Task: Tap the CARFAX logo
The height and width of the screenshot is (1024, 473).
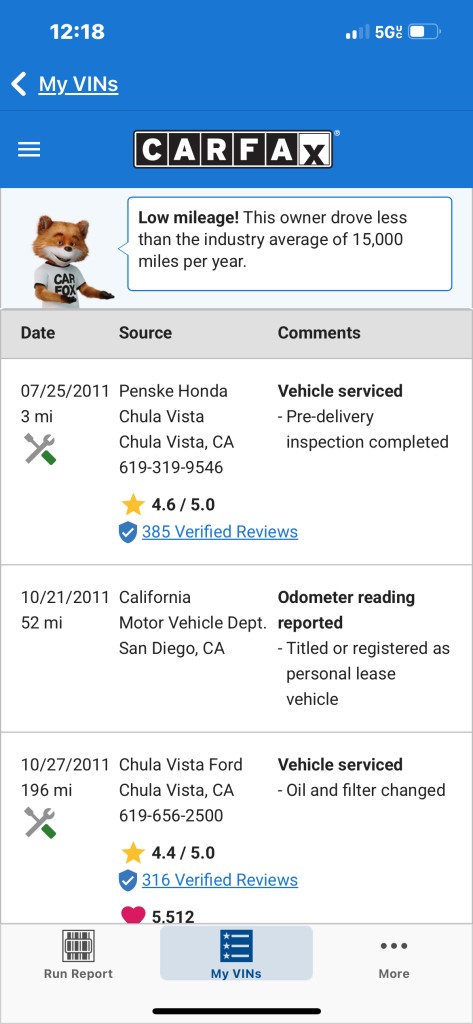Action: 233,149
